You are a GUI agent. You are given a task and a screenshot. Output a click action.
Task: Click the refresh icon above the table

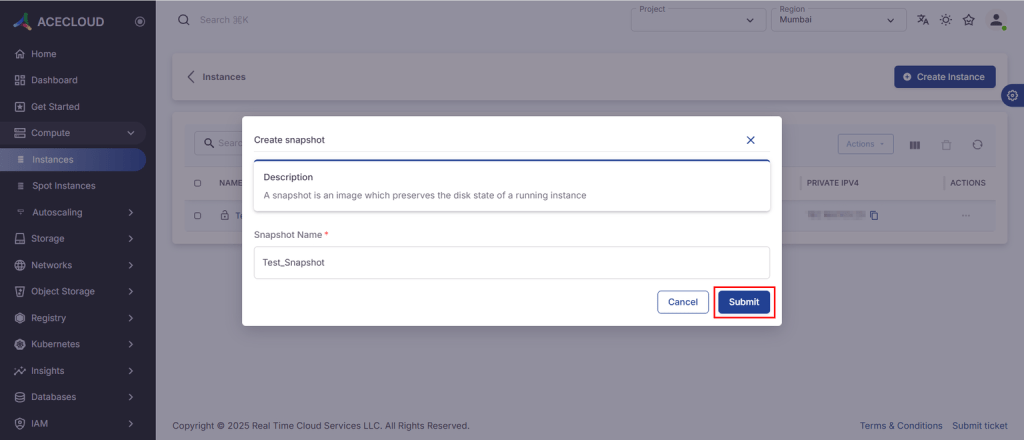click(x=977, y=145)
